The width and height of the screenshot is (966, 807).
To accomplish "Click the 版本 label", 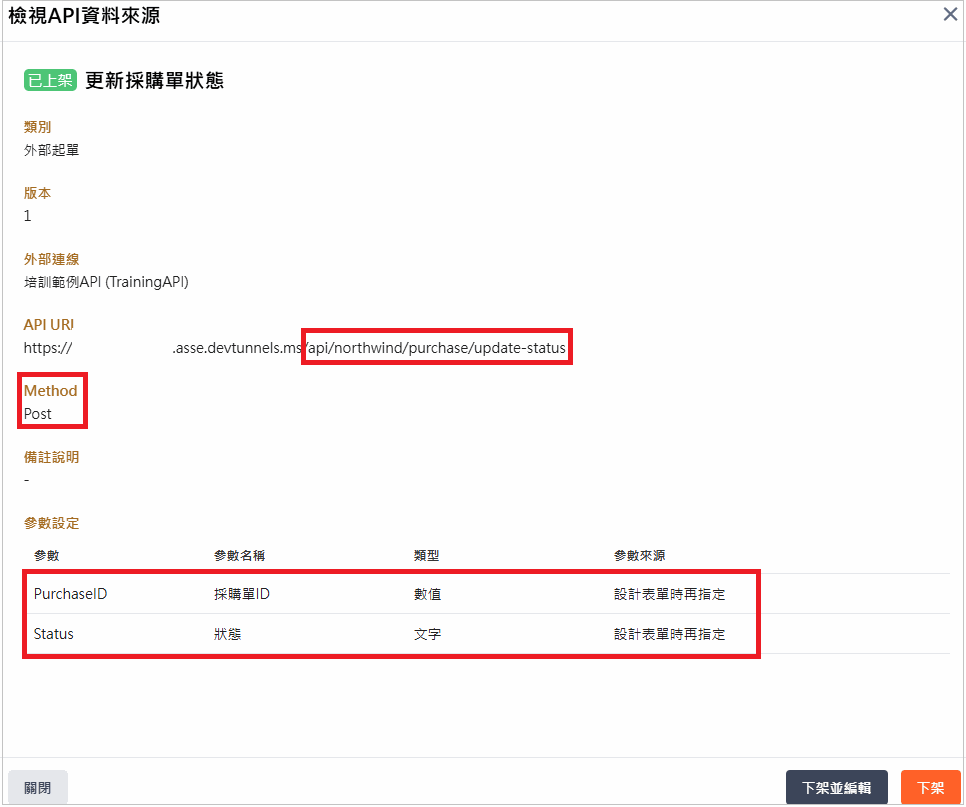I will (38, 193).
